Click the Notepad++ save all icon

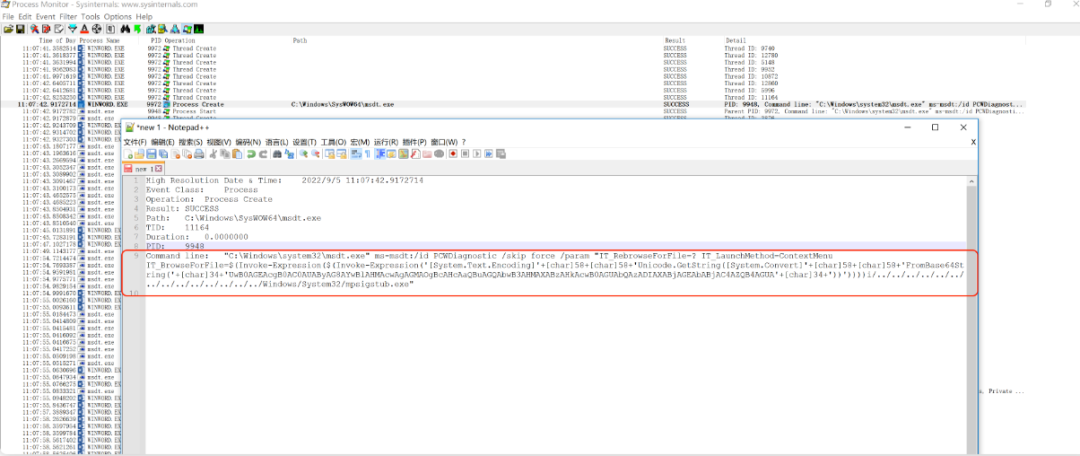tap(163, 154)
